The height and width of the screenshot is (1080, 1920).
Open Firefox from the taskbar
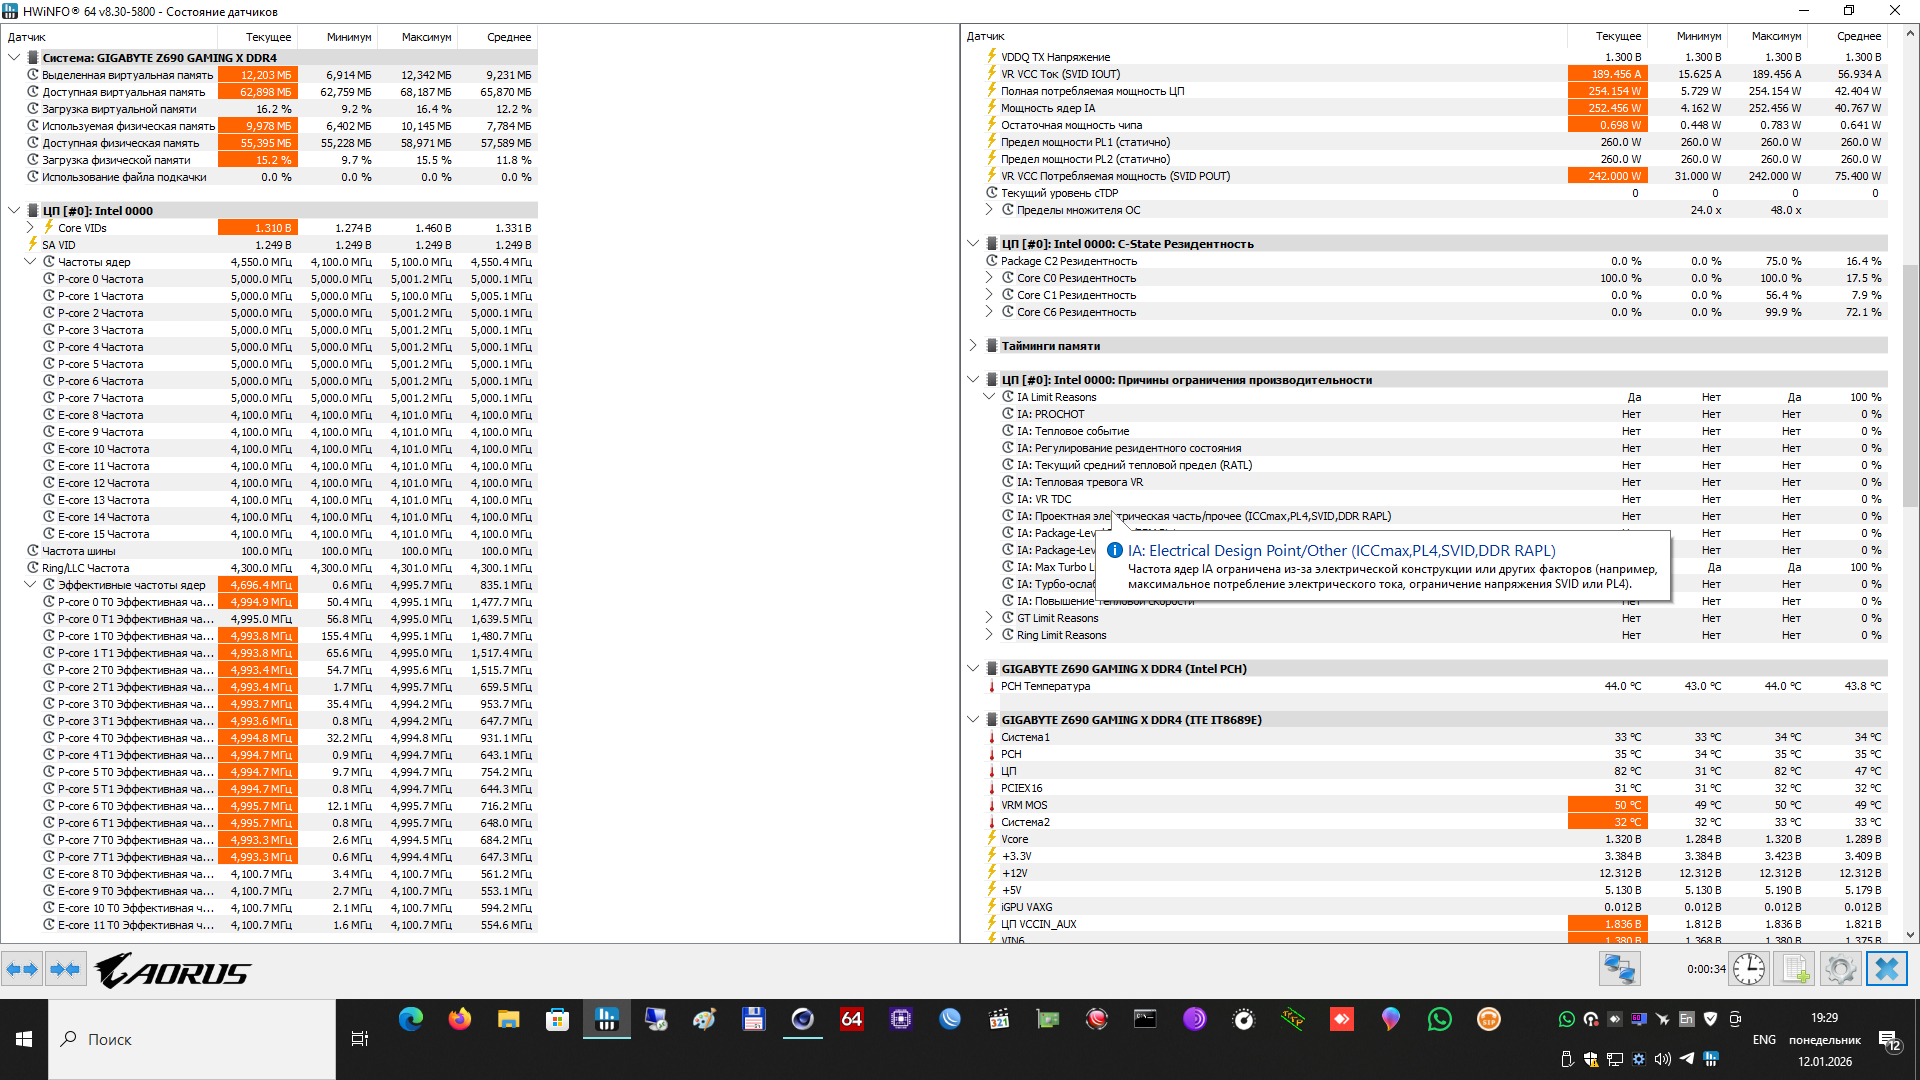(459, 1019)
